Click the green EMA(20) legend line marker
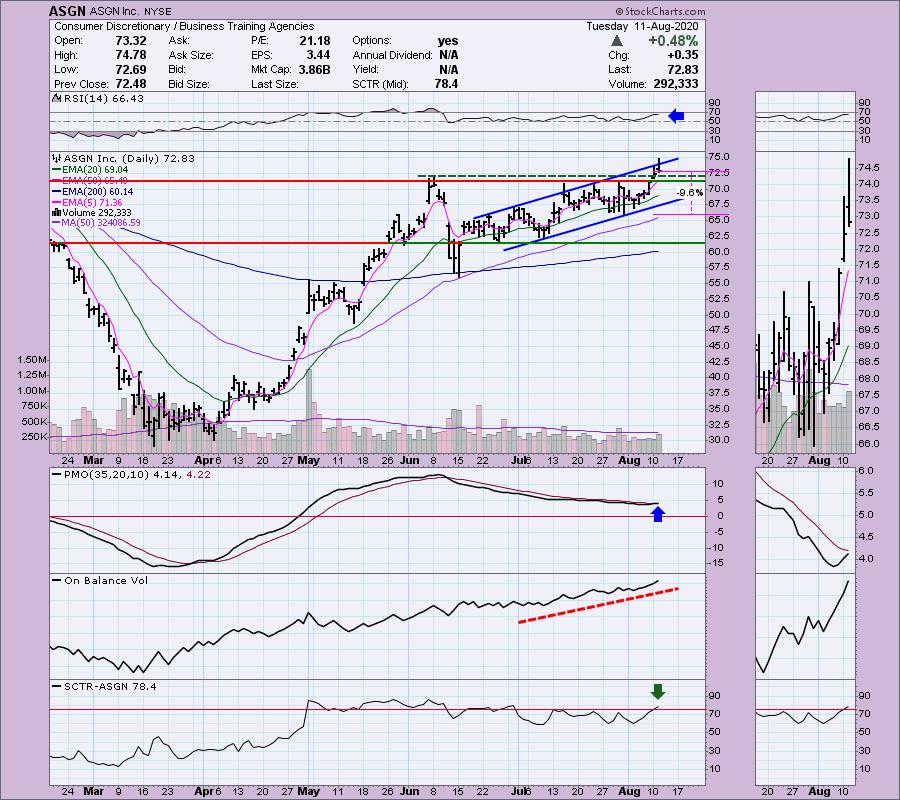 point(57,170)
